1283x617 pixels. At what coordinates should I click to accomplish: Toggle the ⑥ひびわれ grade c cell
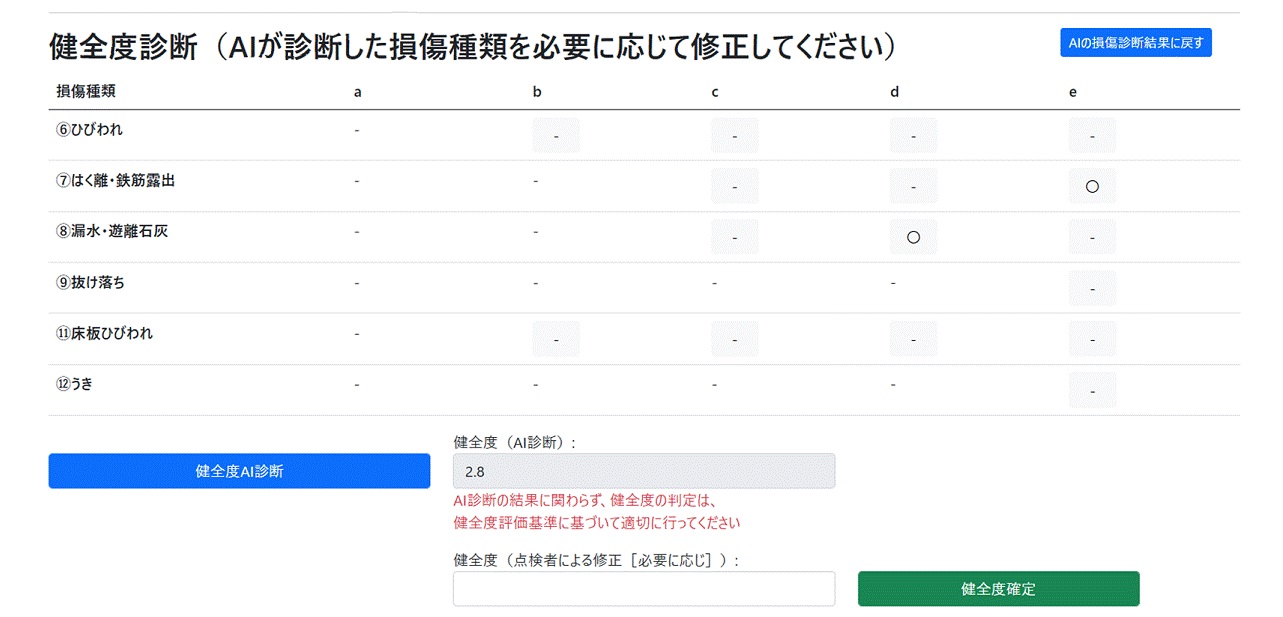pos(735,135)
